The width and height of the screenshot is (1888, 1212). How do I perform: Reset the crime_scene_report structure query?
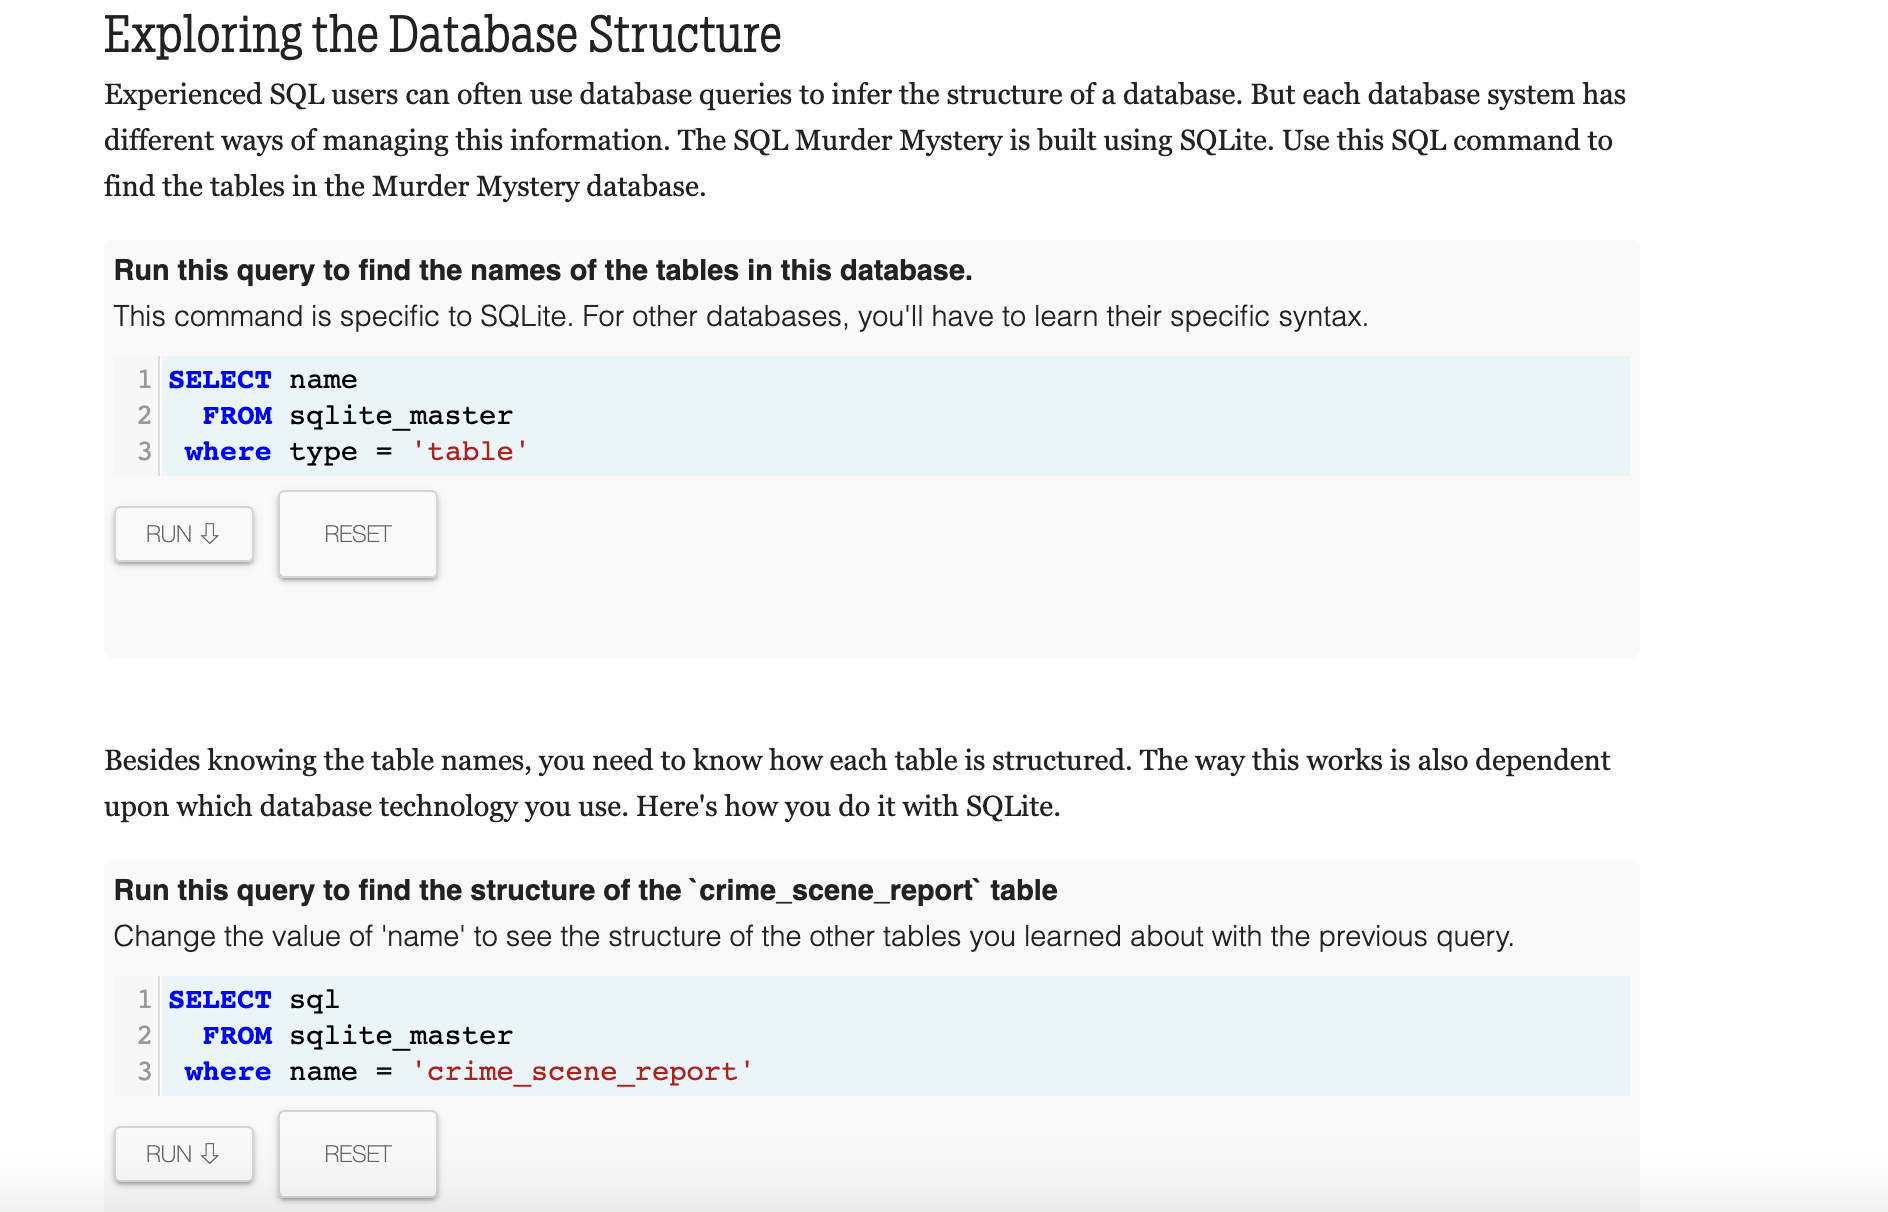[357, 1154]
